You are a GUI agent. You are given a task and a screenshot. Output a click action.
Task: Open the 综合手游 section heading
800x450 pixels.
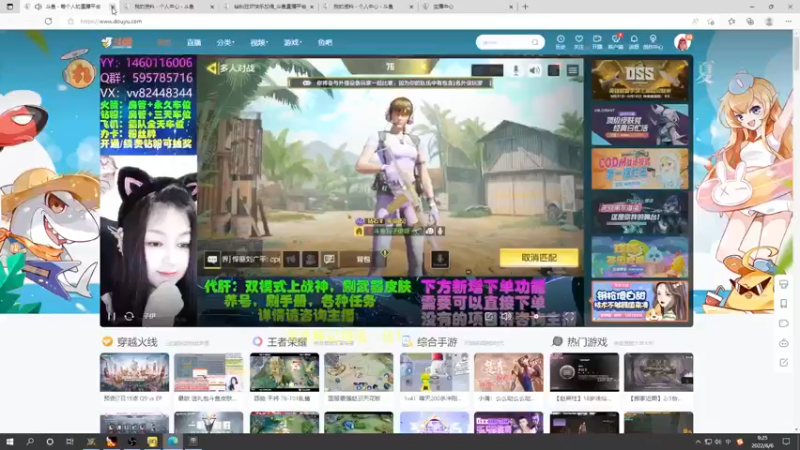437,342
